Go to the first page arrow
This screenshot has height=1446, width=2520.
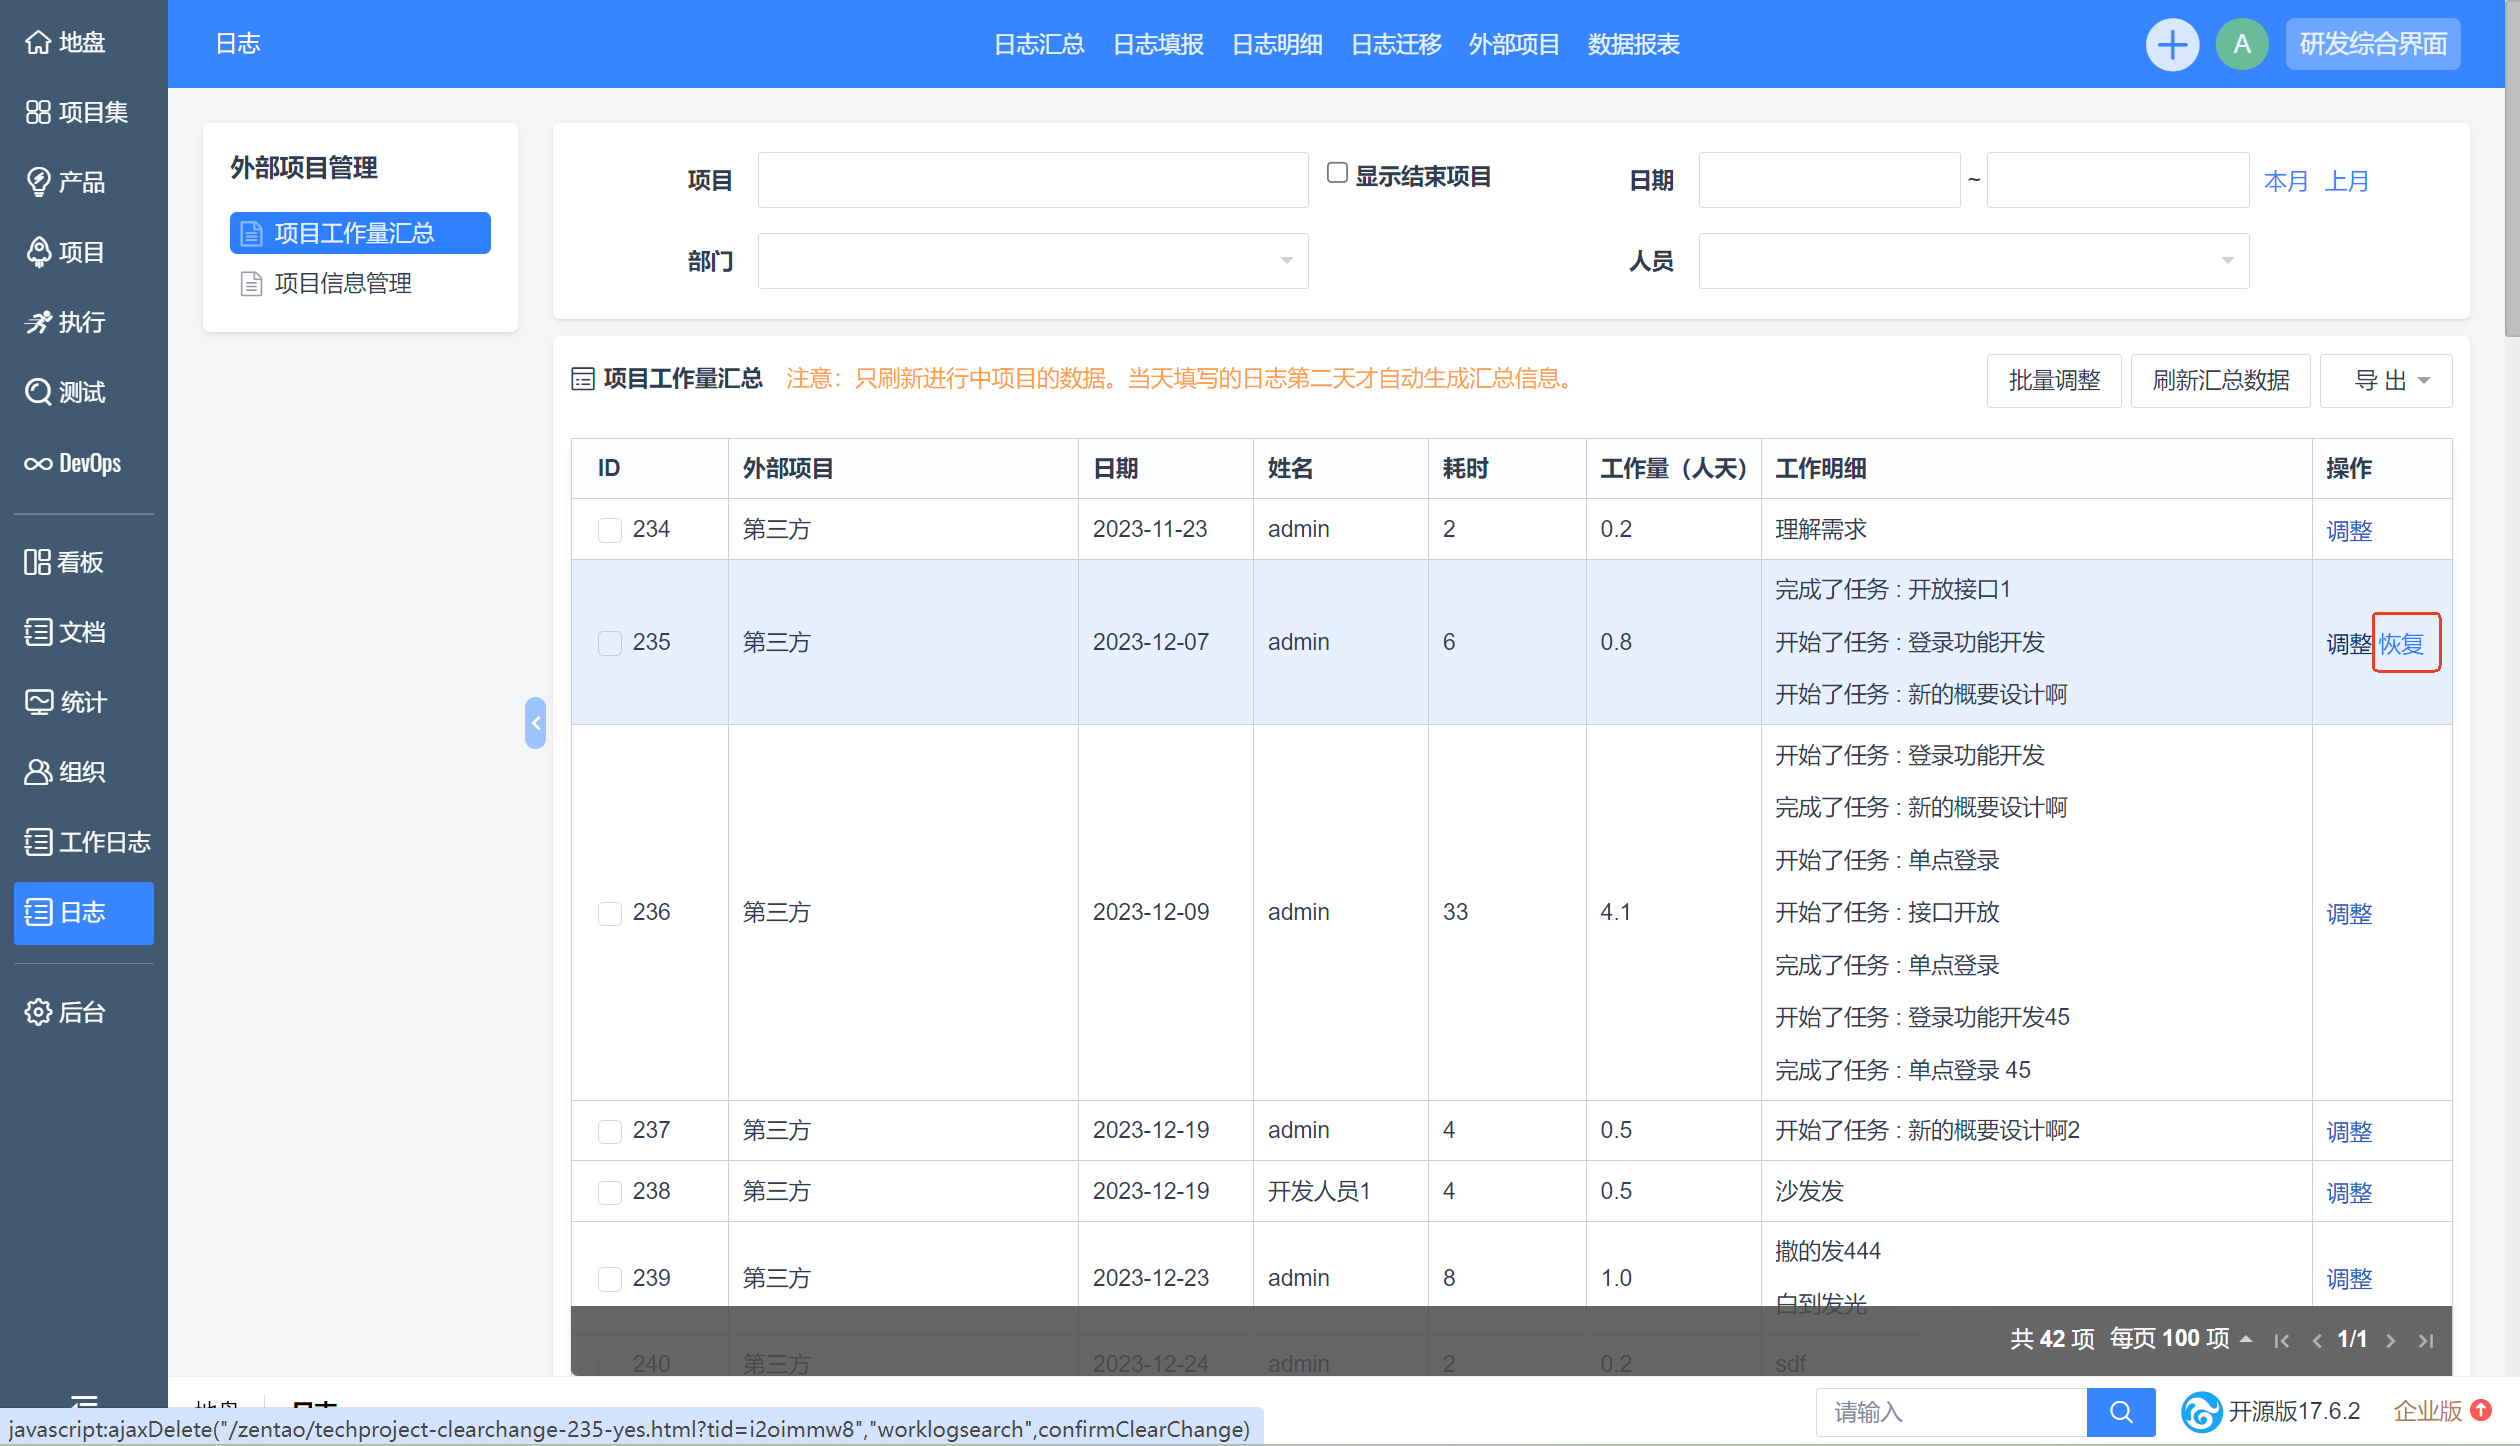[2282, 1341]
